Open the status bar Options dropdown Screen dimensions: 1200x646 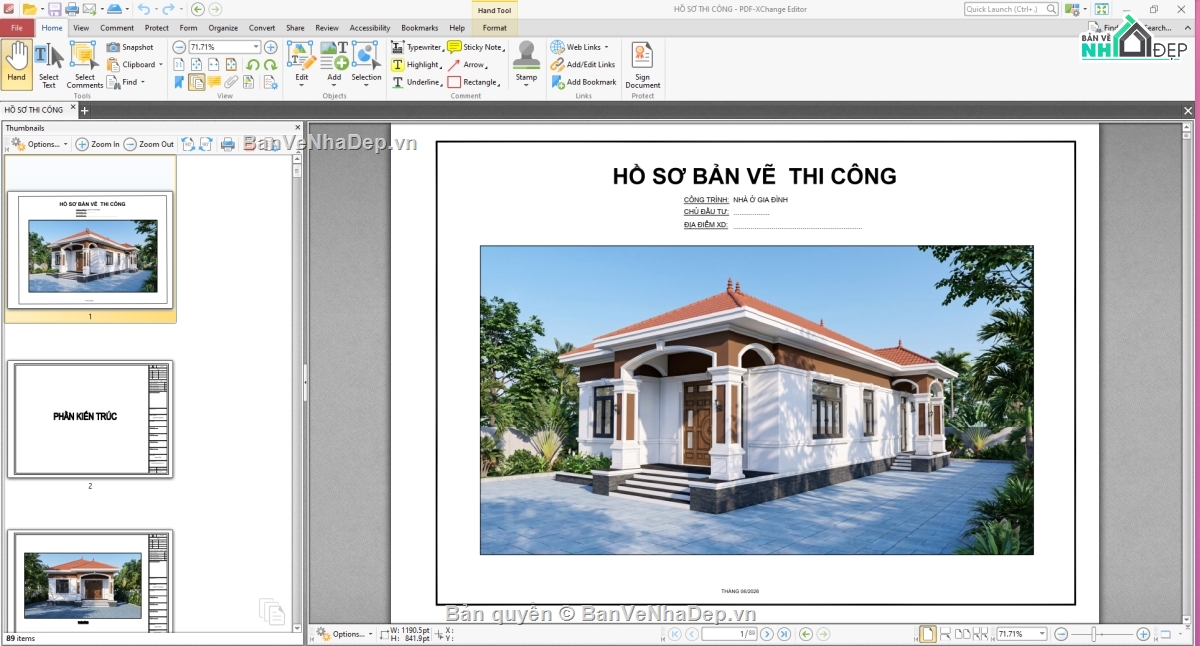point(344,634)
